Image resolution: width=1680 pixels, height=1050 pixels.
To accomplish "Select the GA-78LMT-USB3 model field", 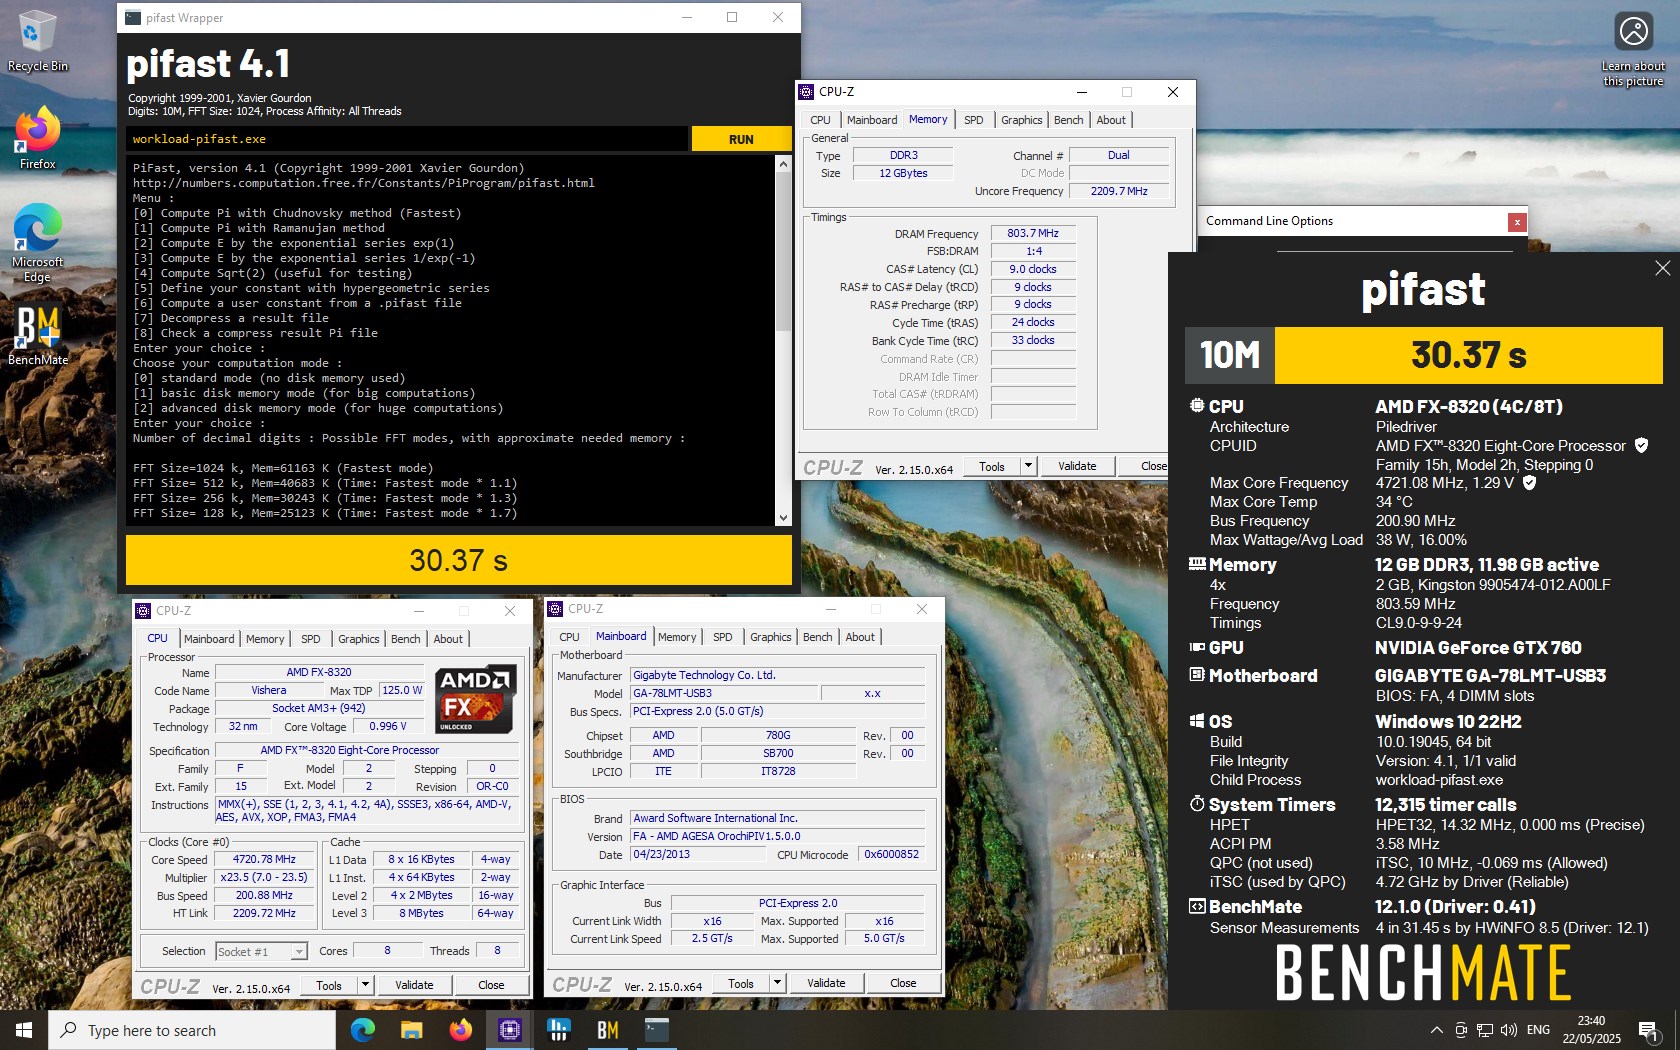I will [x=724, y=693].
